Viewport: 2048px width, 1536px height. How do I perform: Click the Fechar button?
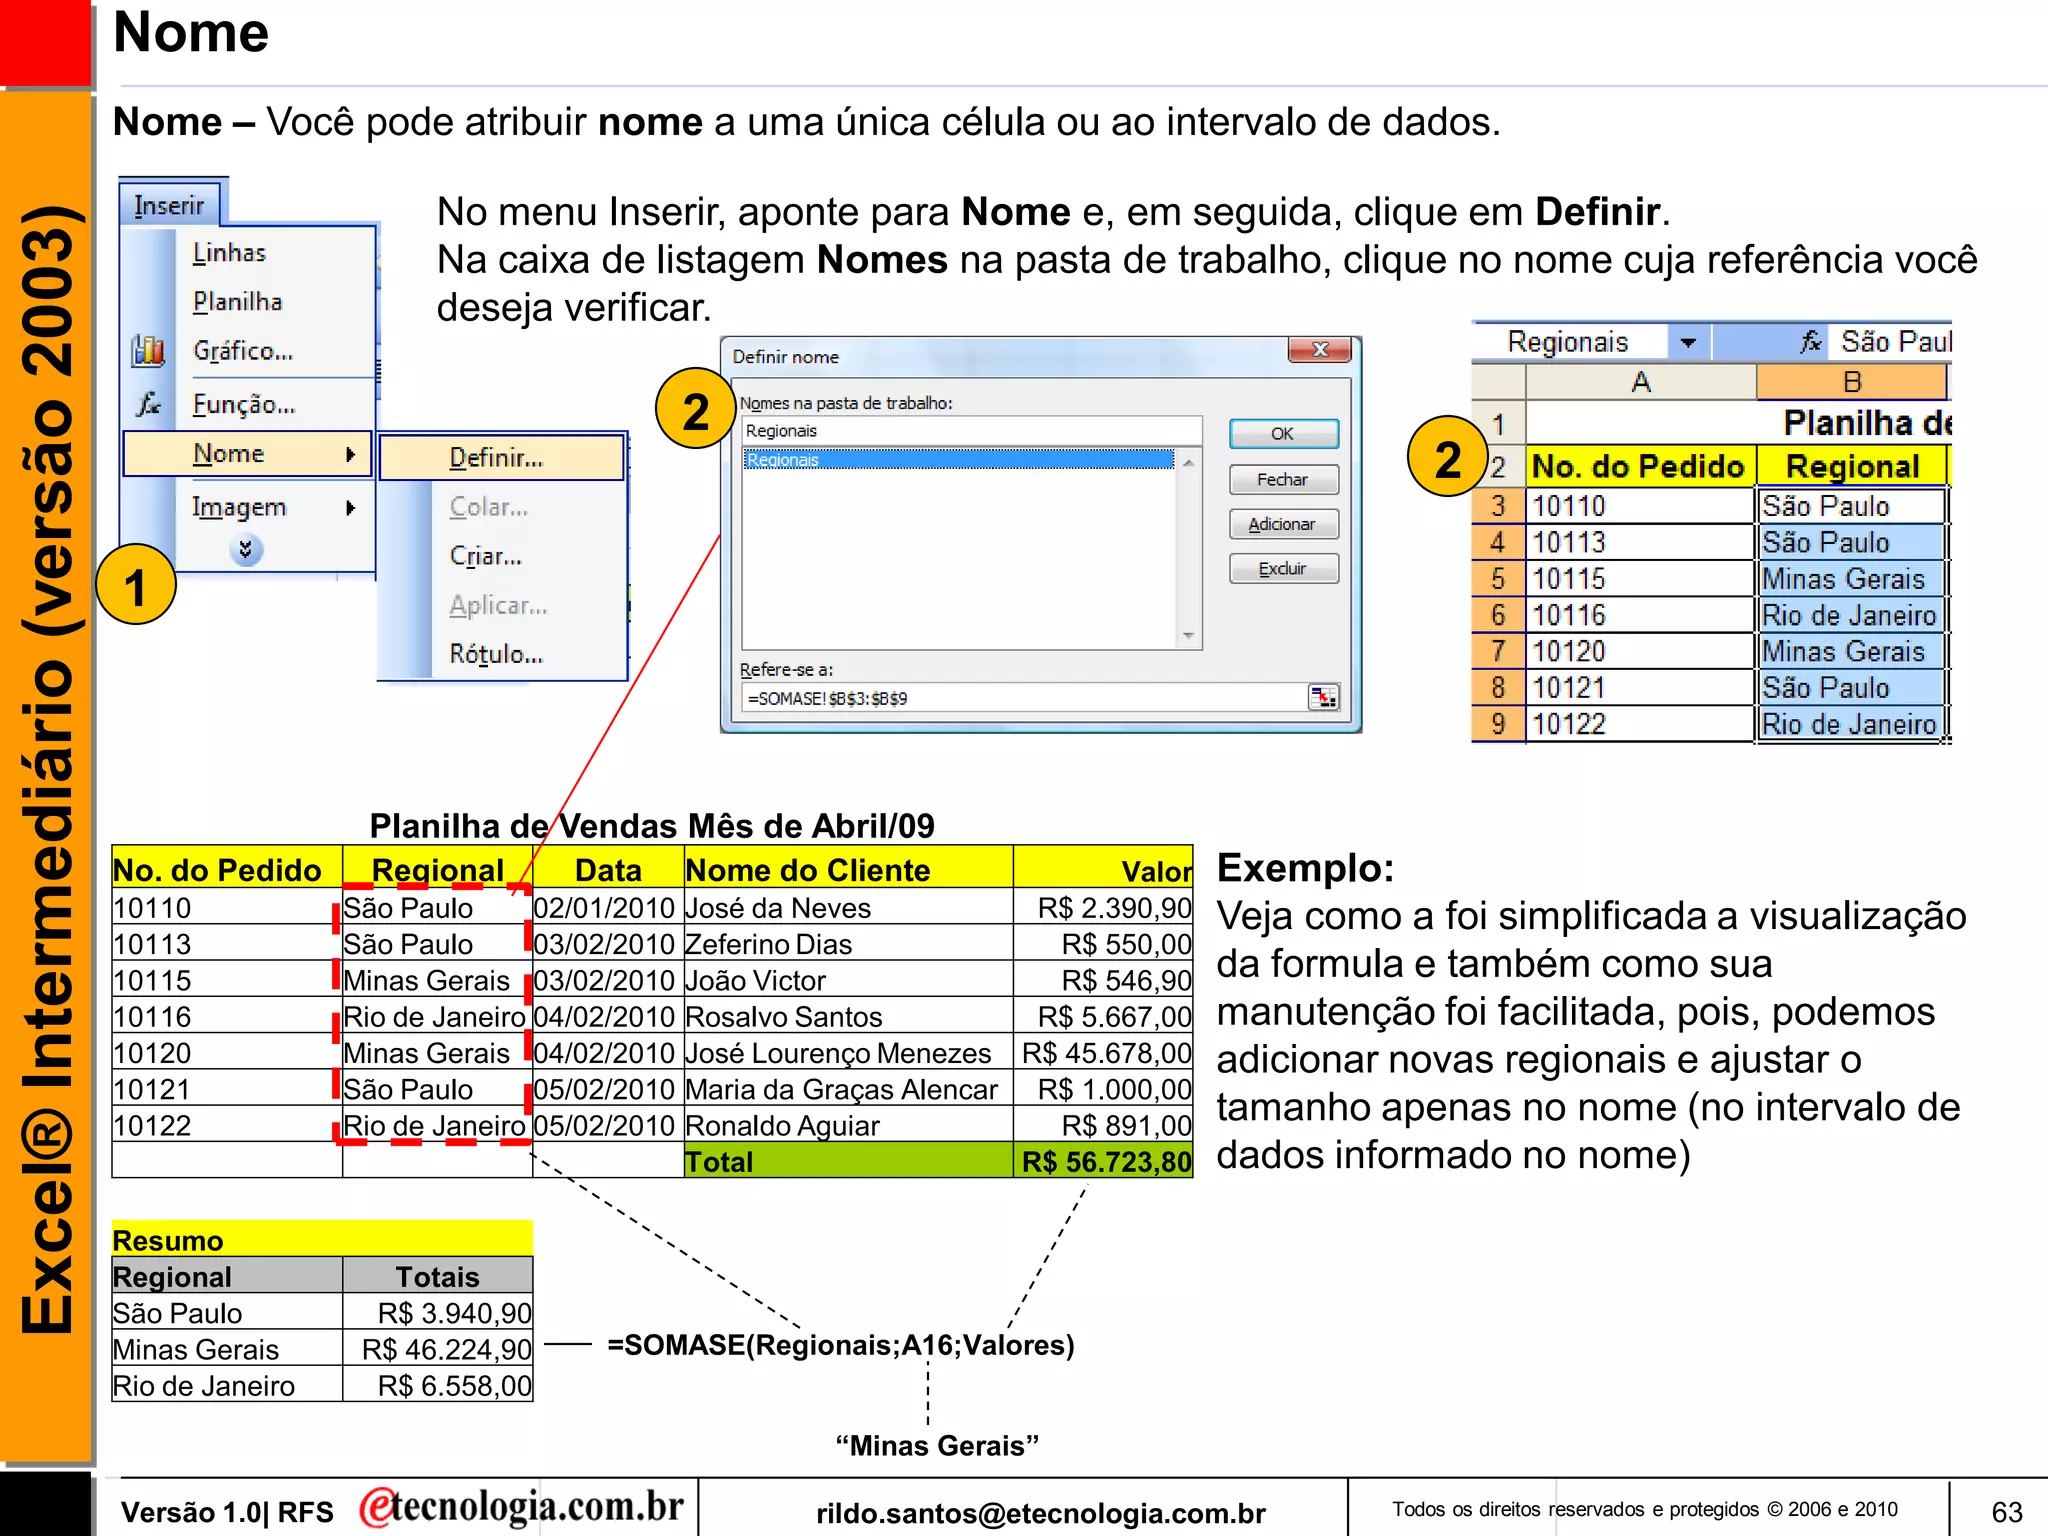coord(1283,480)
